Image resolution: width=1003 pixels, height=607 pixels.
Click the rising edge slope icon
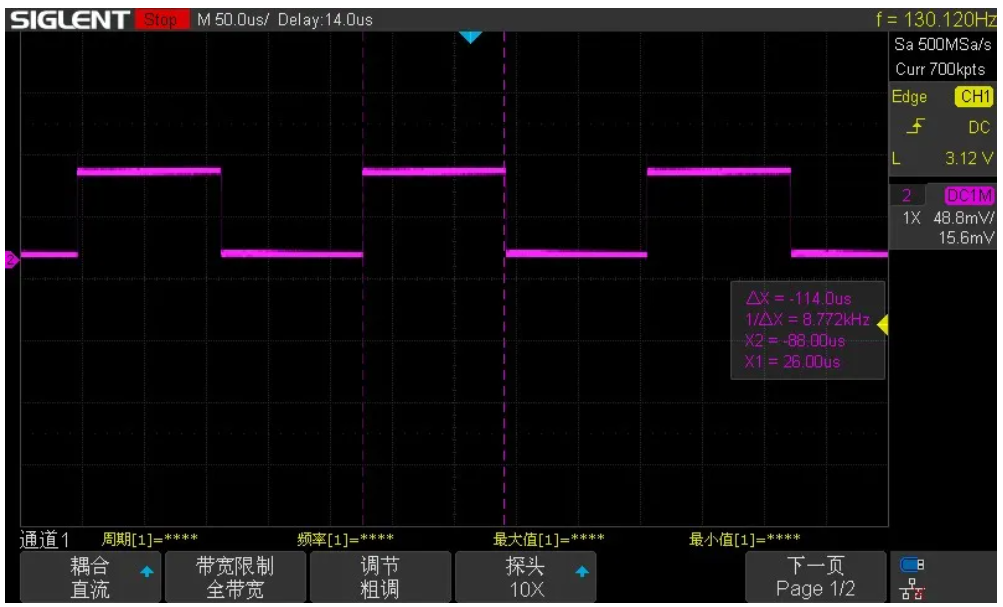click(x=915, y=127)
